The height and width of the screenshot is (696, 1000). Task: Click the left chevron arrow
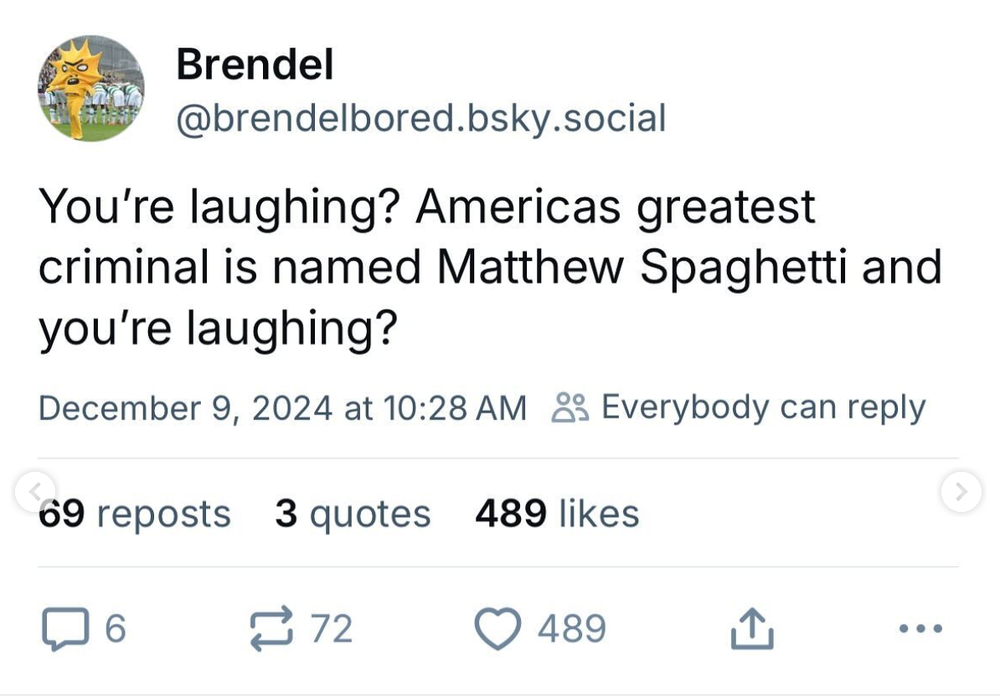click(x=35, y=492)
